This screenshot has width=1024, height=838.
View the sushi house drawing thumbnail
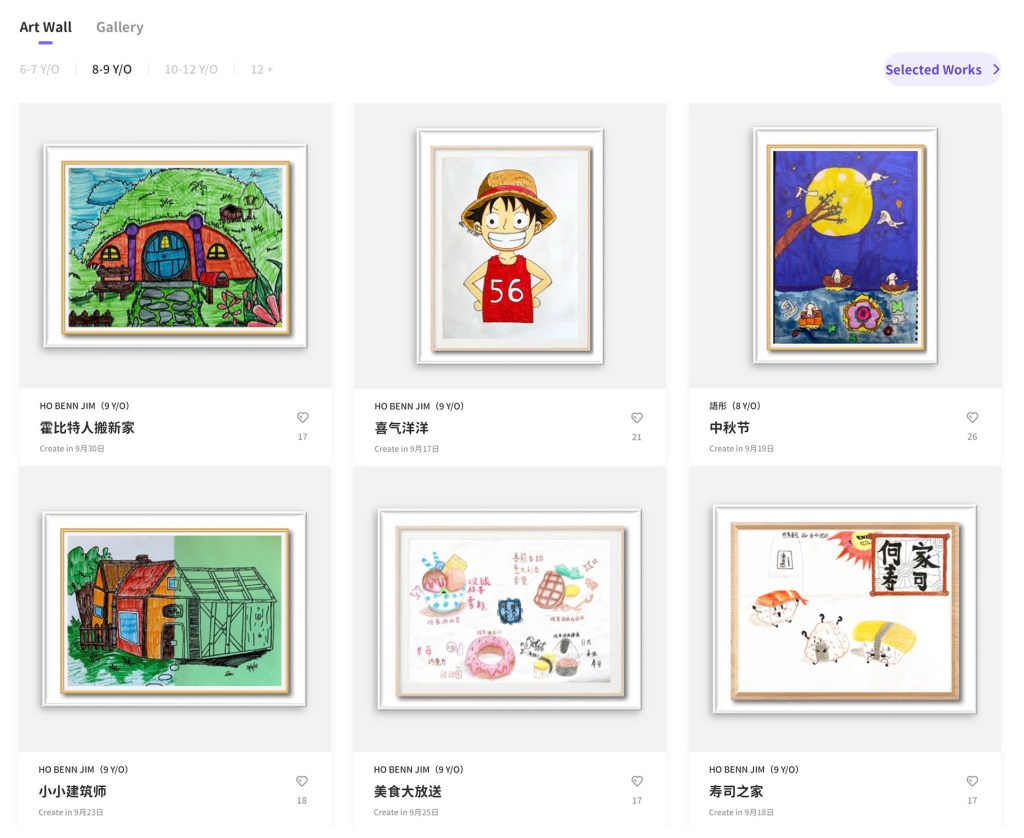click(845, 609)
